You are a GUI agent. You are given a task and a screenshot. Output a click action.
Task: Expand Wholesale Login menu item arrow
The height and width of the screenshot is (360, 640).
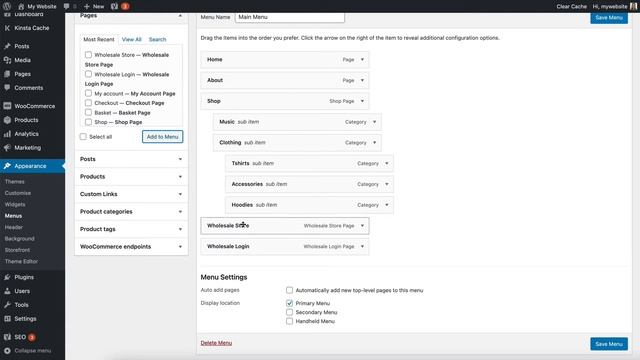[362, 247]
